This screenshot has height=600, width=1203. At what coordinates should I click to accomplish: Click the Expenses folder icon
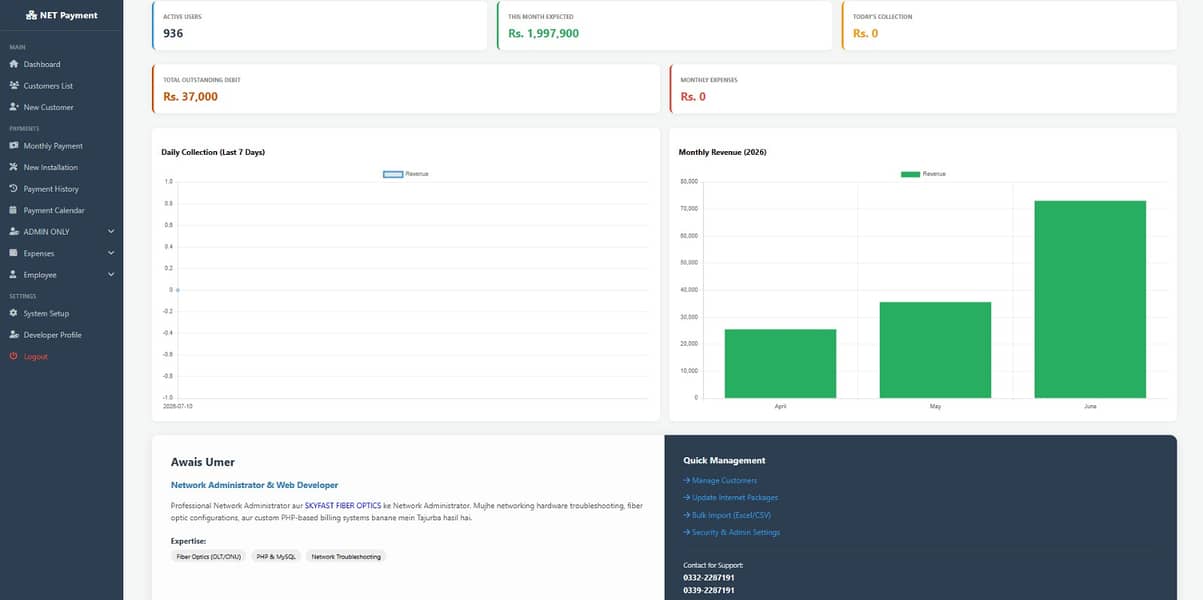click(14, 253)
